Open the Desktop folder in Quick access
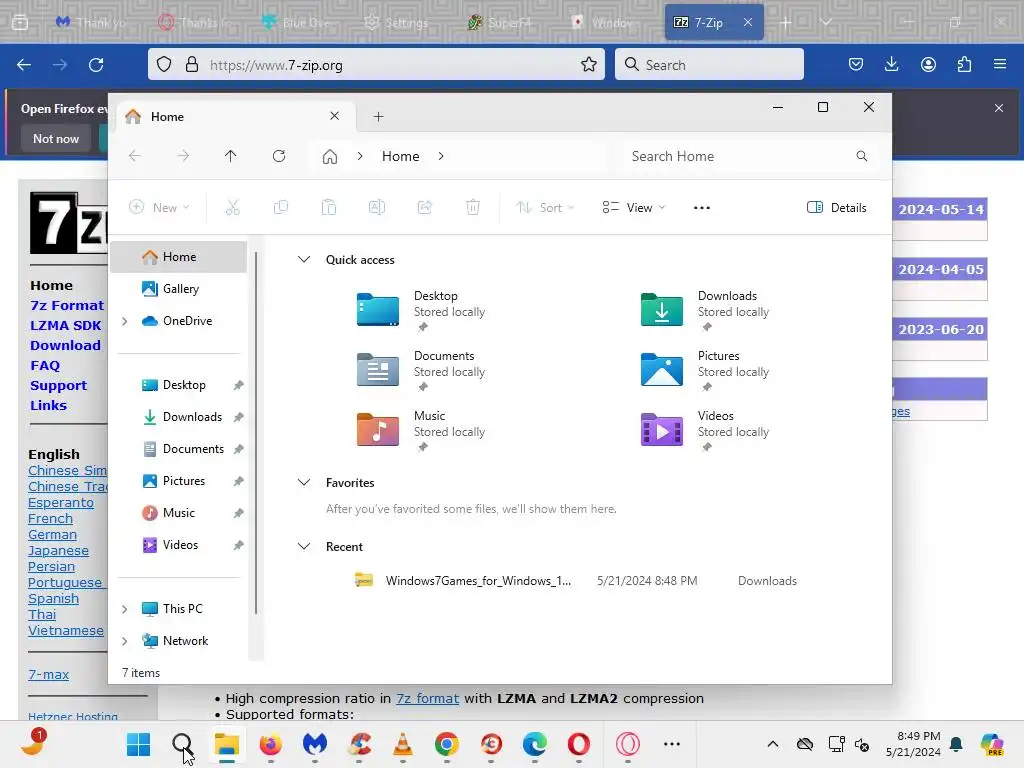The image size is (1024, 768). coord(378,310)
